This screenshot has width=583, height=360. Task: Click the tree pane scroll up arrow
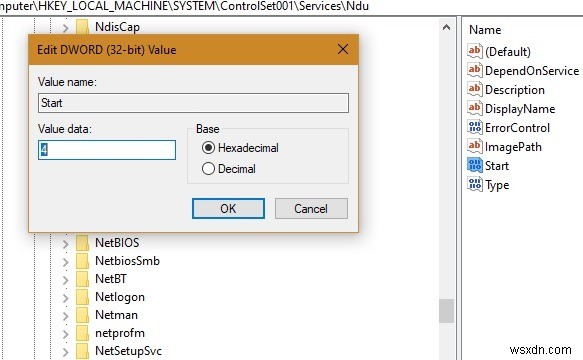447,27
